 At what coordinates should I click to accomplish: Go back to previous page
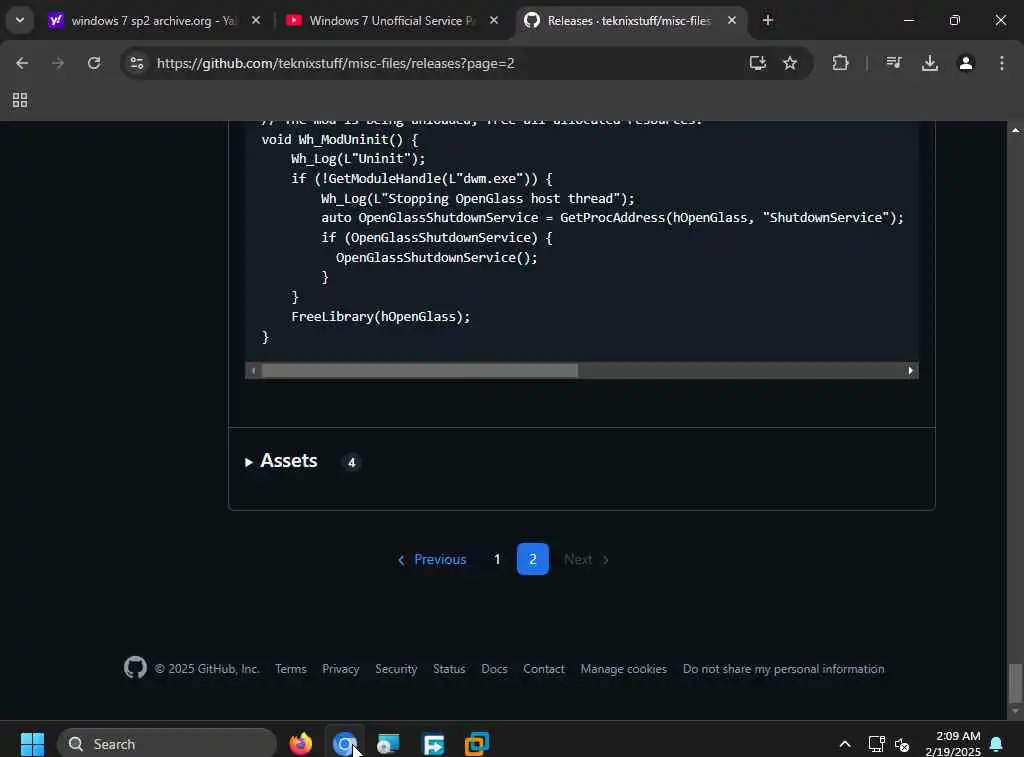point(22,63)
